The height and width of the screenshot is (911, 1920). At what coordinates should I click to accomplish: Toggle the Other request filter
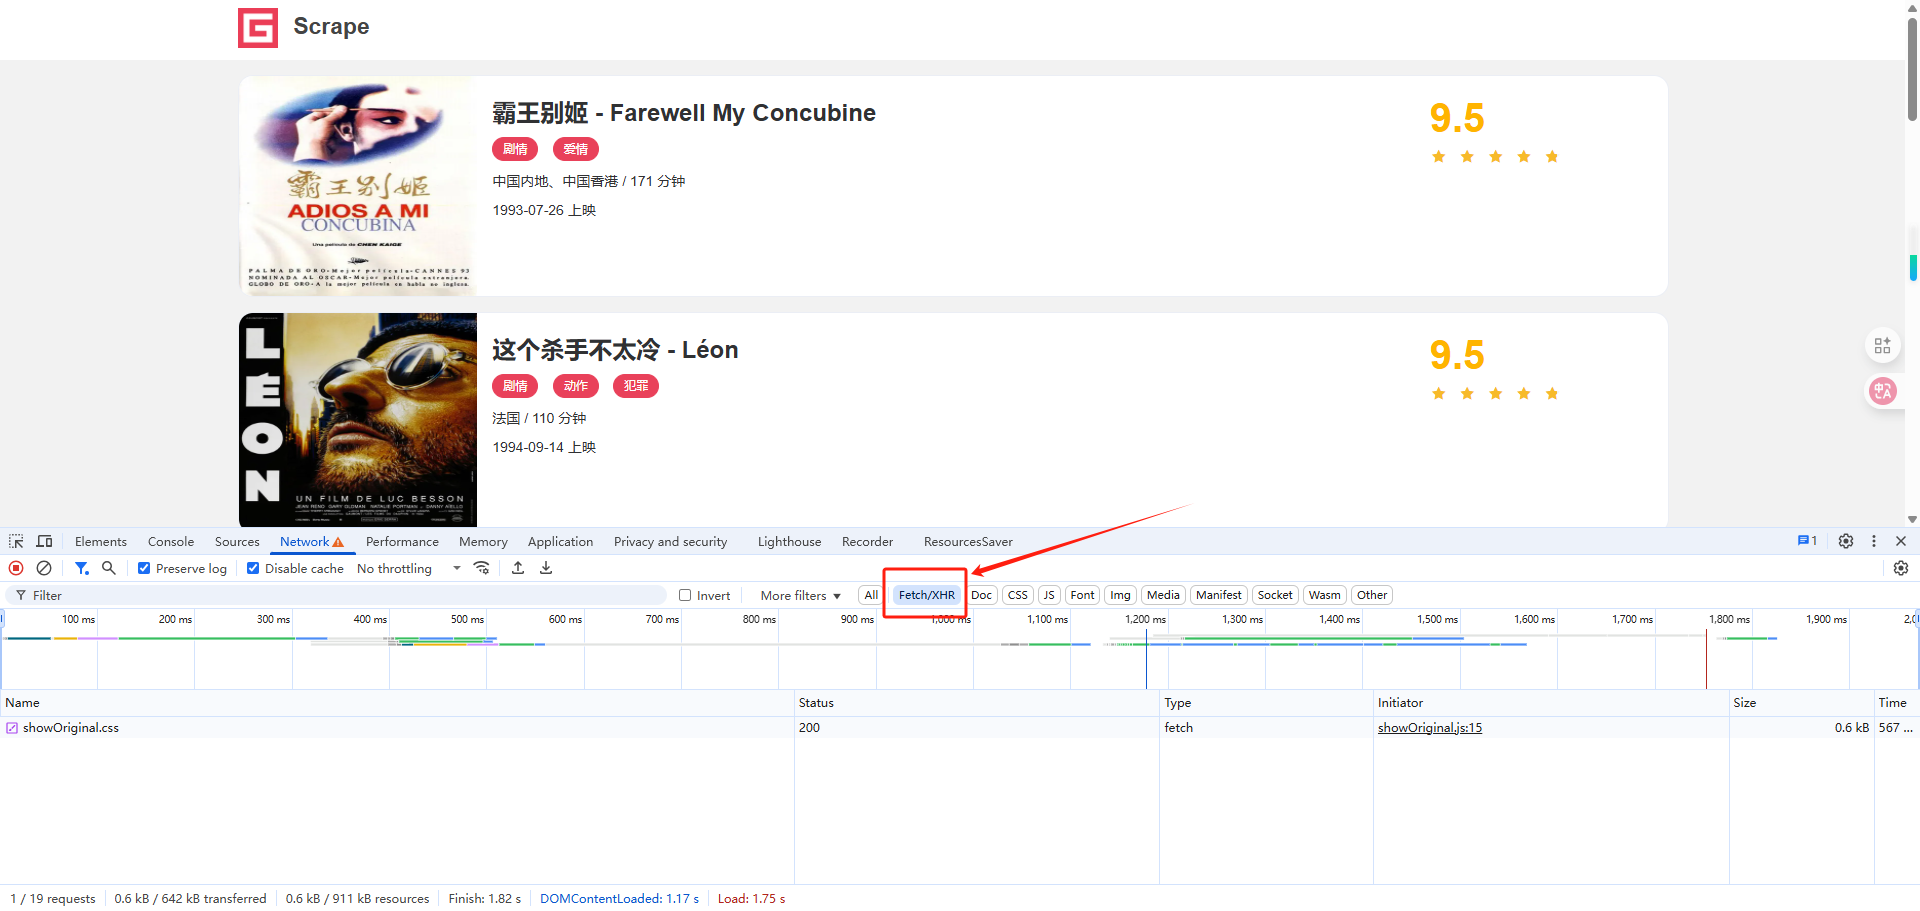[x=1372, y=595]
